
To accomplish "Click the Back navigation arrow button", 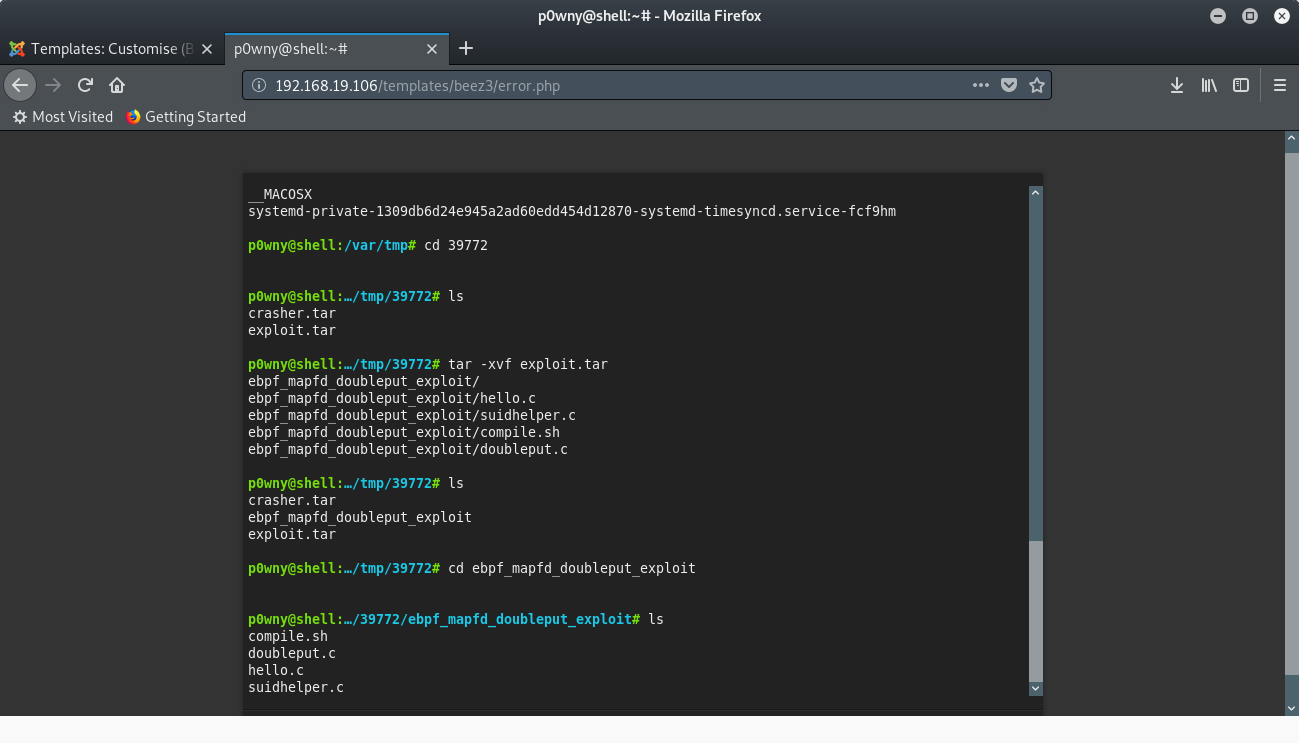I will point(20,85).
